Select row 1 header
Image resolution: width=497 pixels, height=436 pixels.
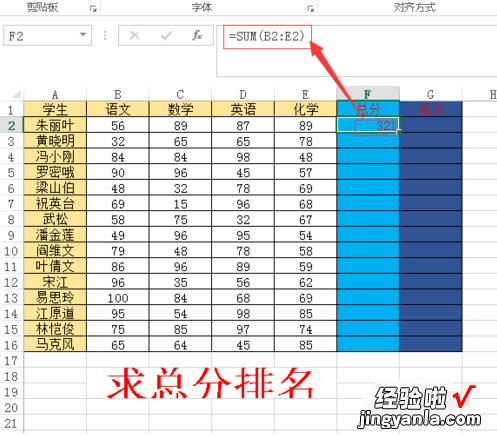point(11,110)
